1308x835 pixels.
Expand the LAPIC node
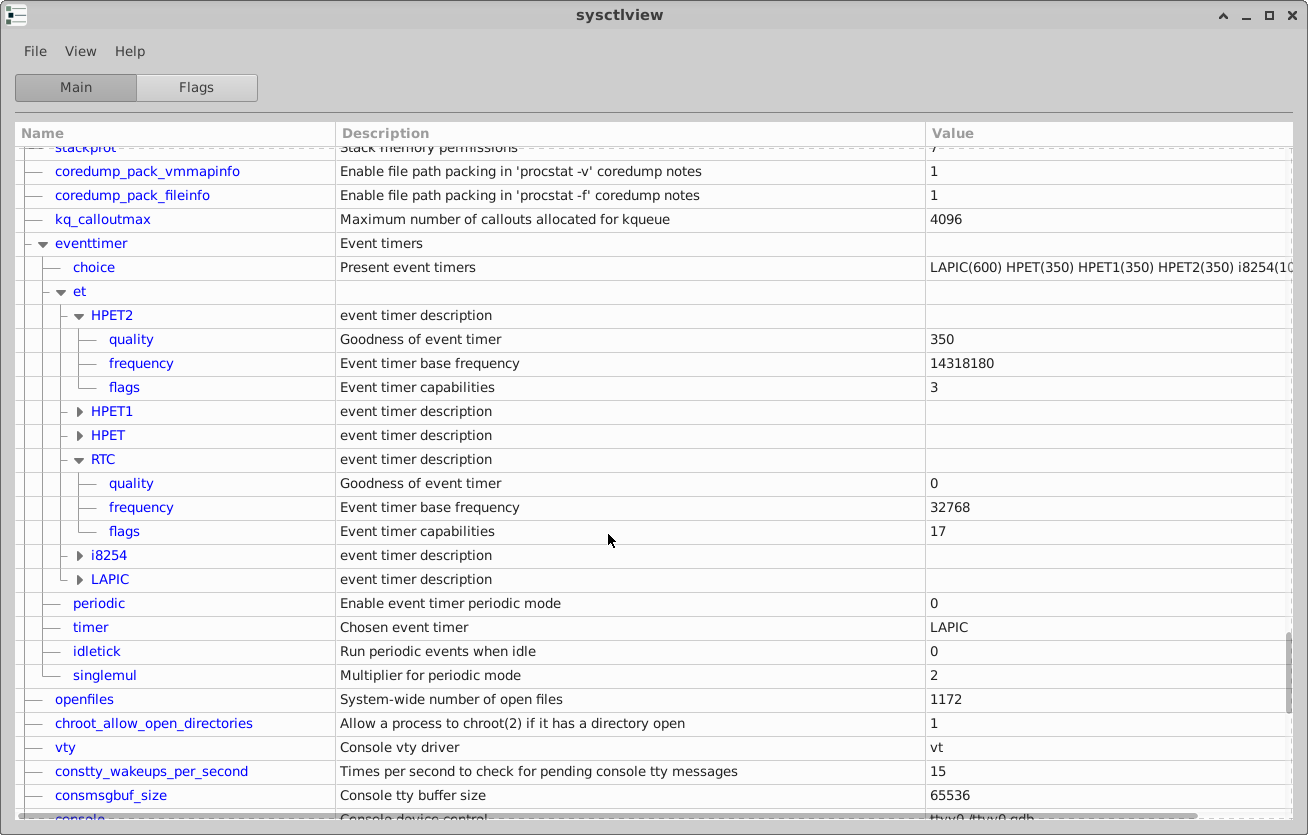point(79,580)
